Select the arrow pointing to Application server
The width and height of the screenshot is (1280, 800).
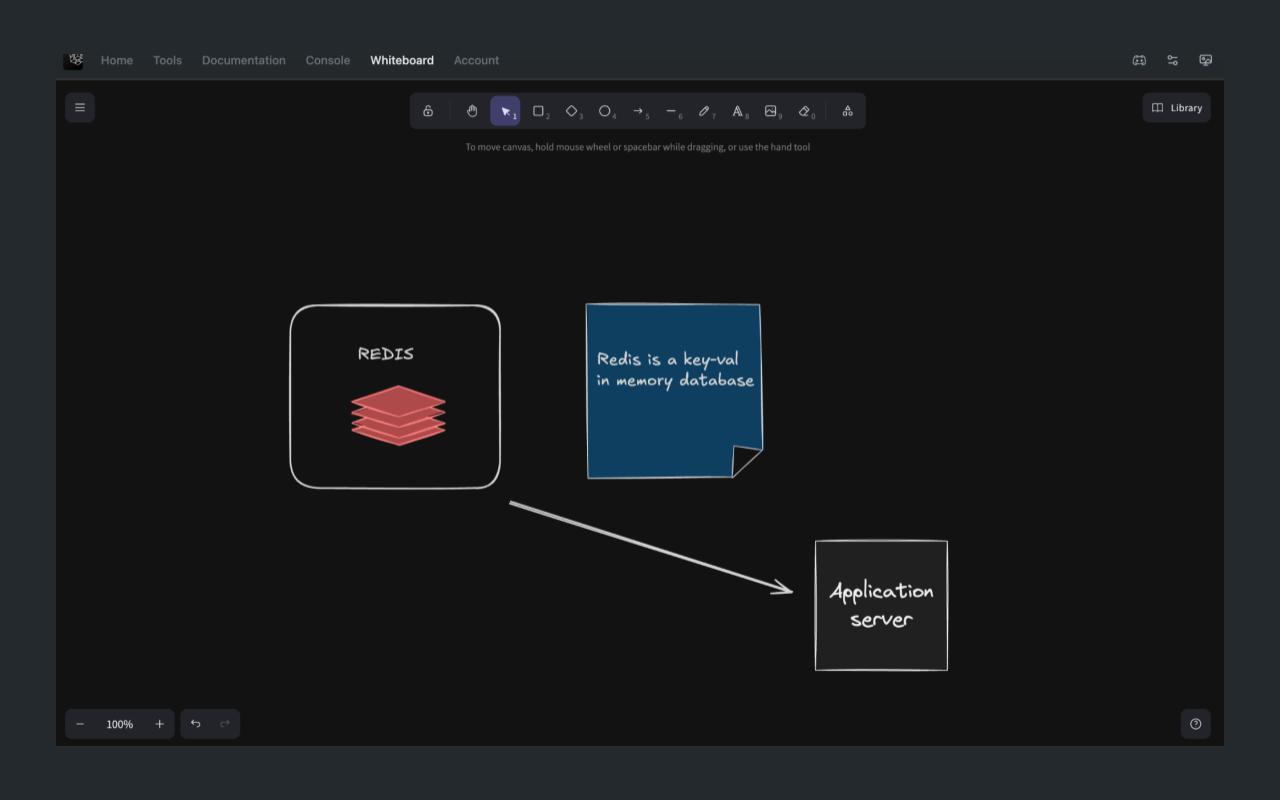click(651, 547)
